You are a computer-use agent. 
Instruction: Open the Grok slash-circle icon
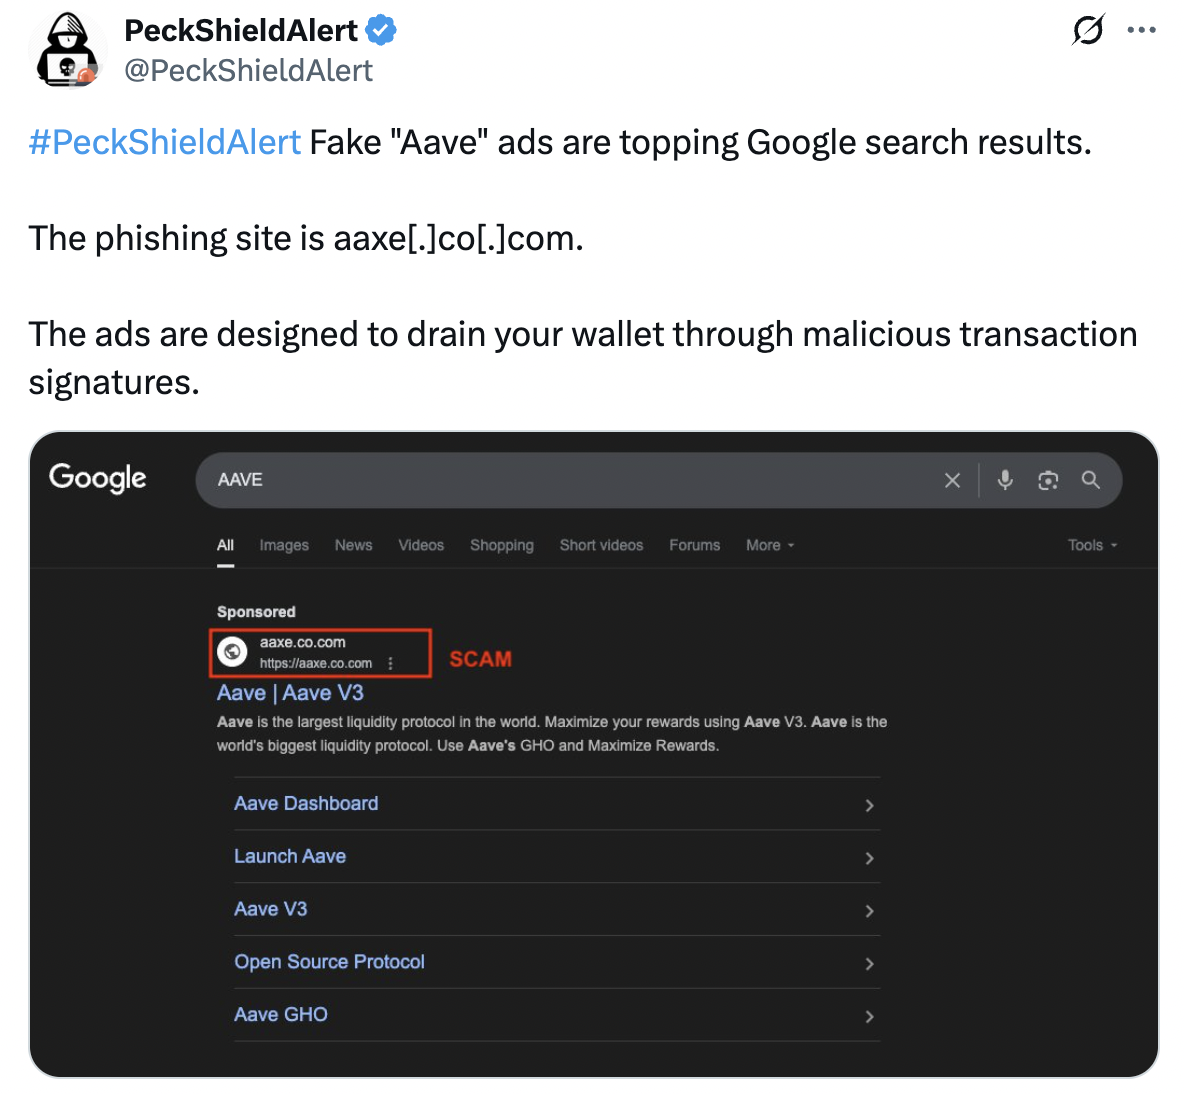(1088, 30)
